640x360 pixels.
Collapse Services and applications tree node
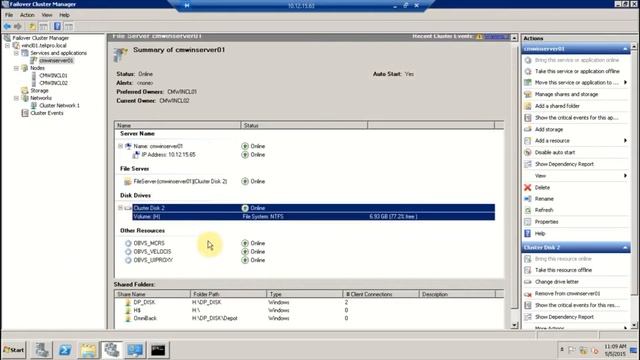[16, 53]
